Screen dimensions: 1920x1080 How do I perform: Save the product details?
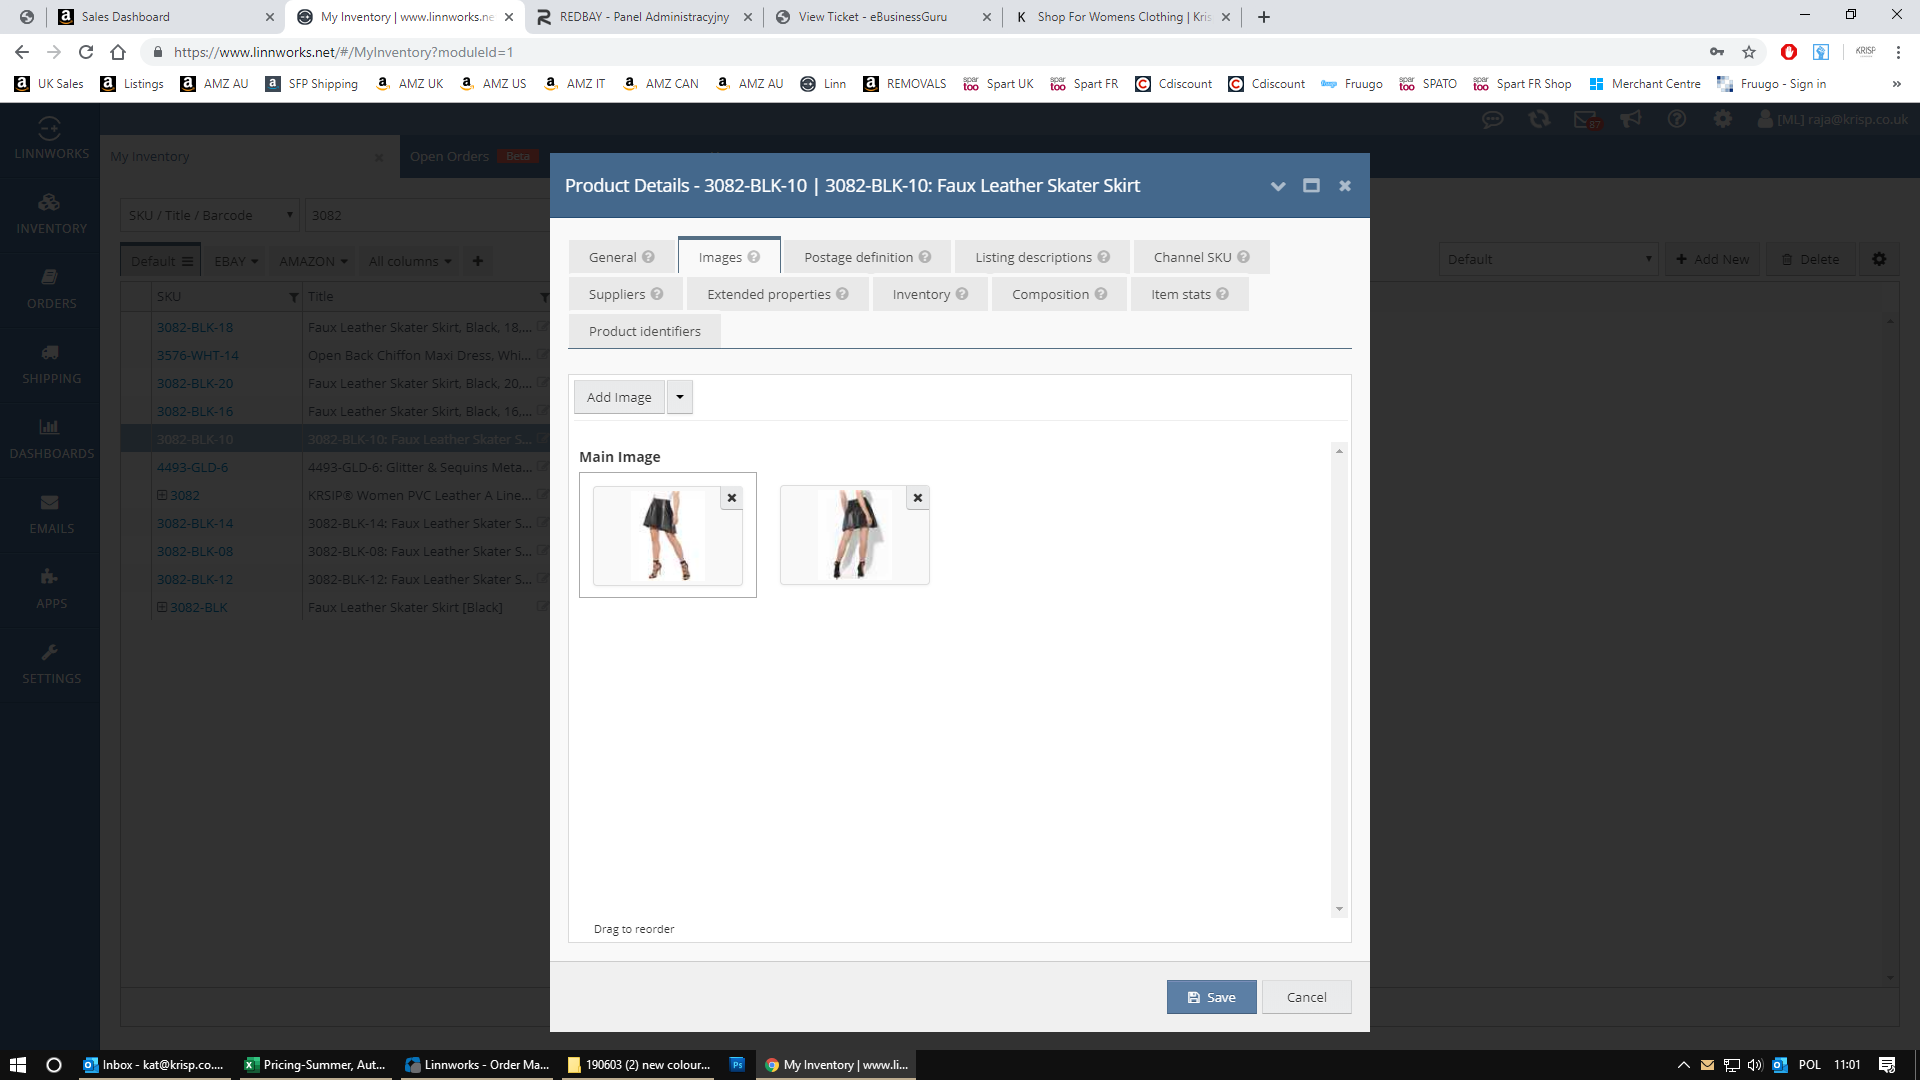coord(1211,997)
